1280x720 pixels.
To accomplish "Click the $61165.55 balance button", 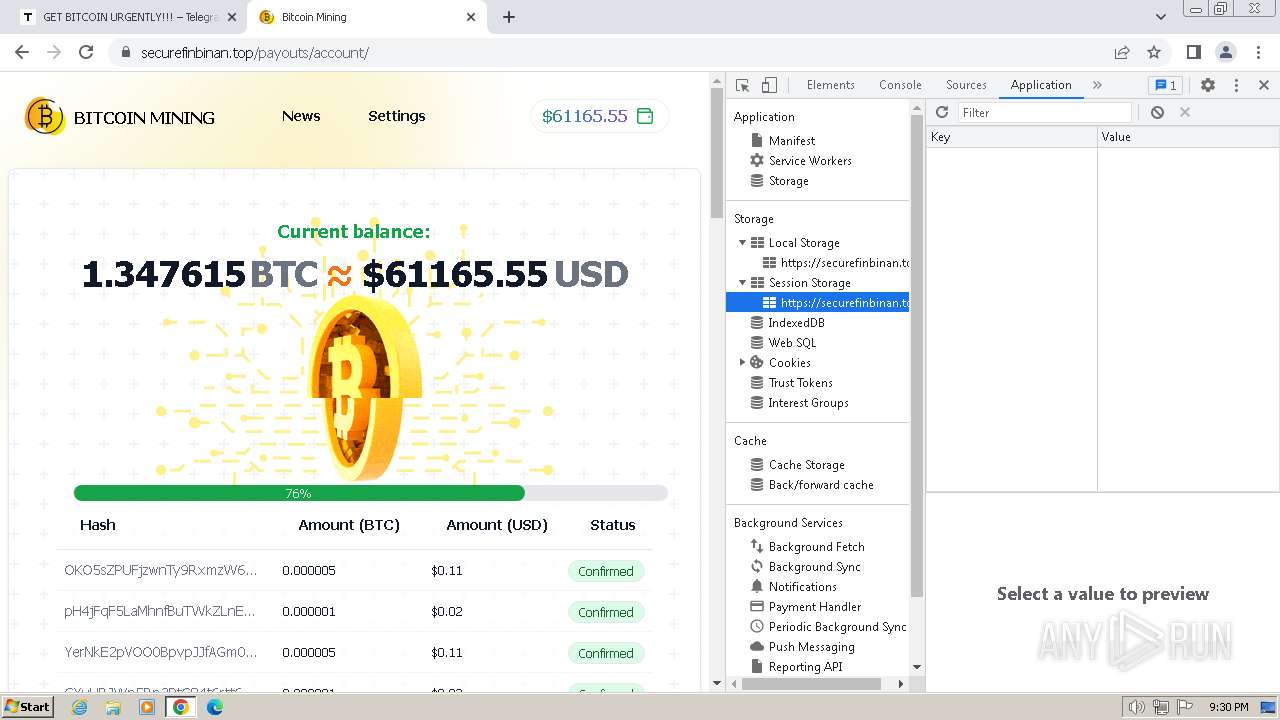I will click(599, 116).
